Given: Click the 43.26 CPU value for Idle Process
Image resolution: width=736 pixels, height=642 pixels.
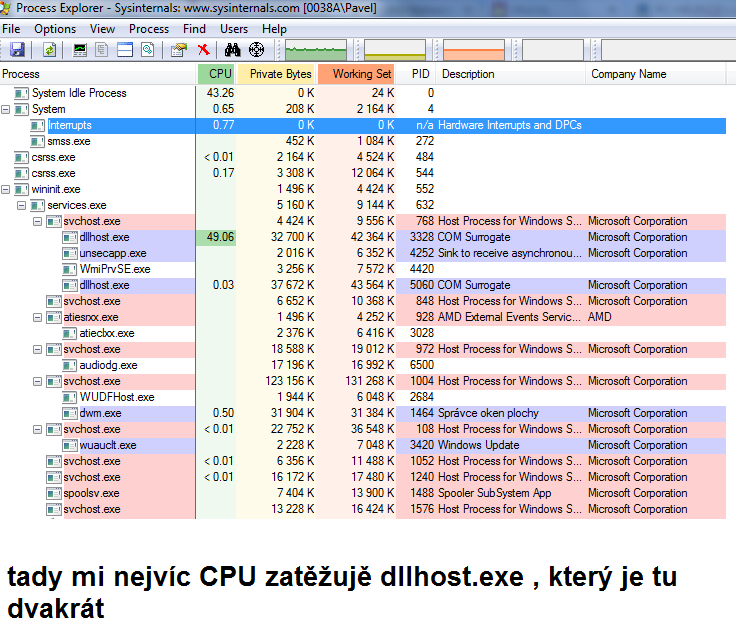Looking at the screenshot, I should click(220, 93).
